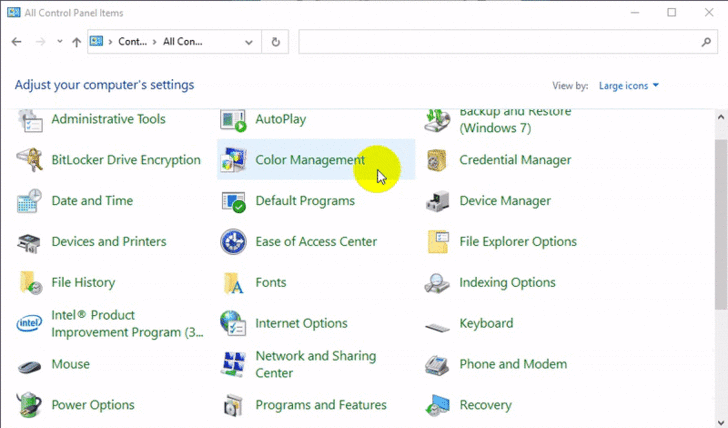The image size is (728, 428).
Task: Open the BitLocker Drive Encryption icon
Action: [x=30, y=160]
